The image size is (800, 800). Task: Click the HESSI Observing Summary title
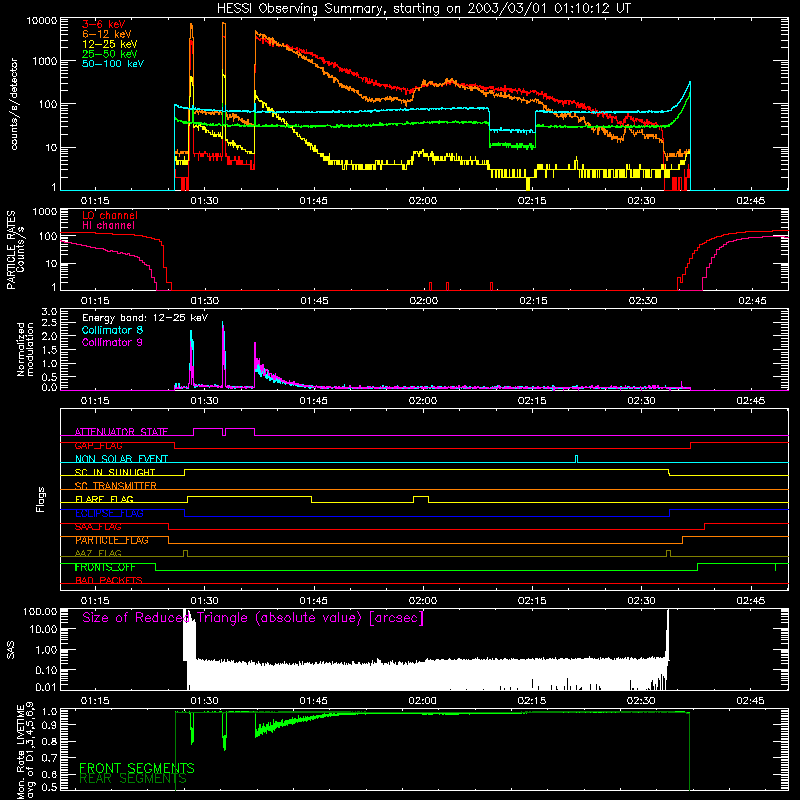coord(423,9)
